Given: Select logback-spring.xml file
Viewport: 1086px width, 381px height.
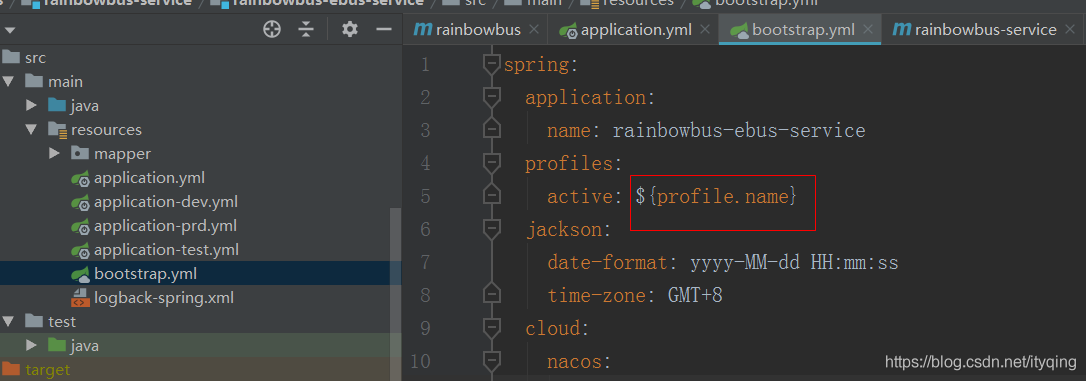Looking at the screenshot, I should click(x=163, y=298).
